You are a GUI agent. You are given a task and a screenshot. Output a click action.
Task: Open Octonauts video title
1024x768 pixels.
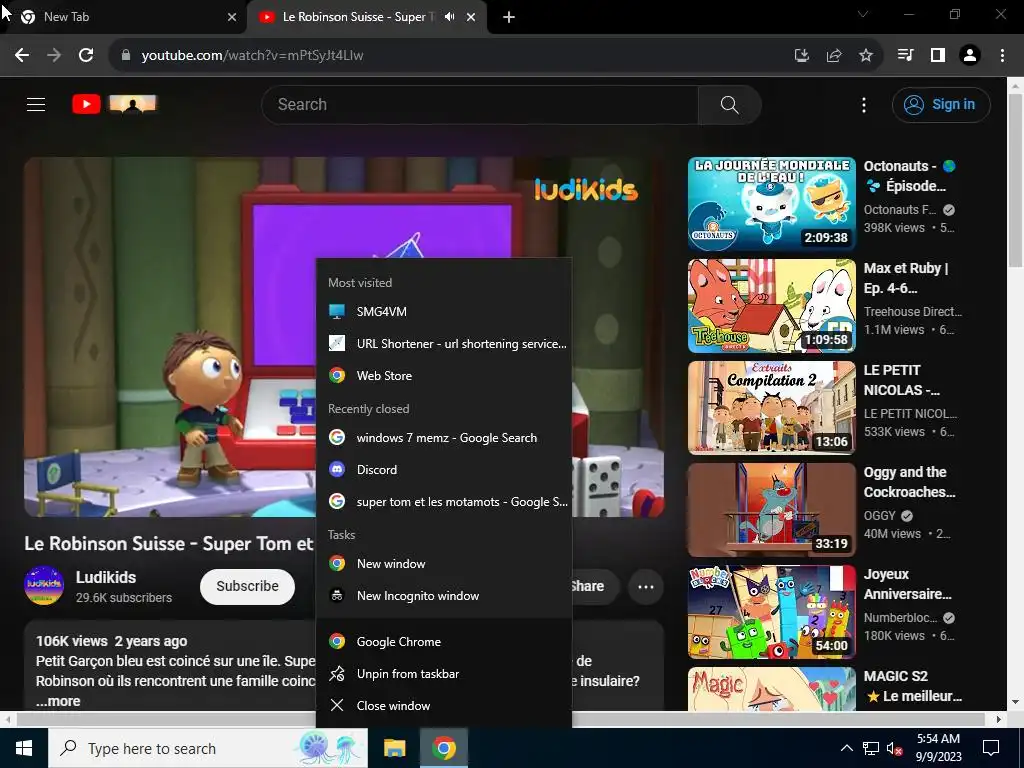point(910,176)
